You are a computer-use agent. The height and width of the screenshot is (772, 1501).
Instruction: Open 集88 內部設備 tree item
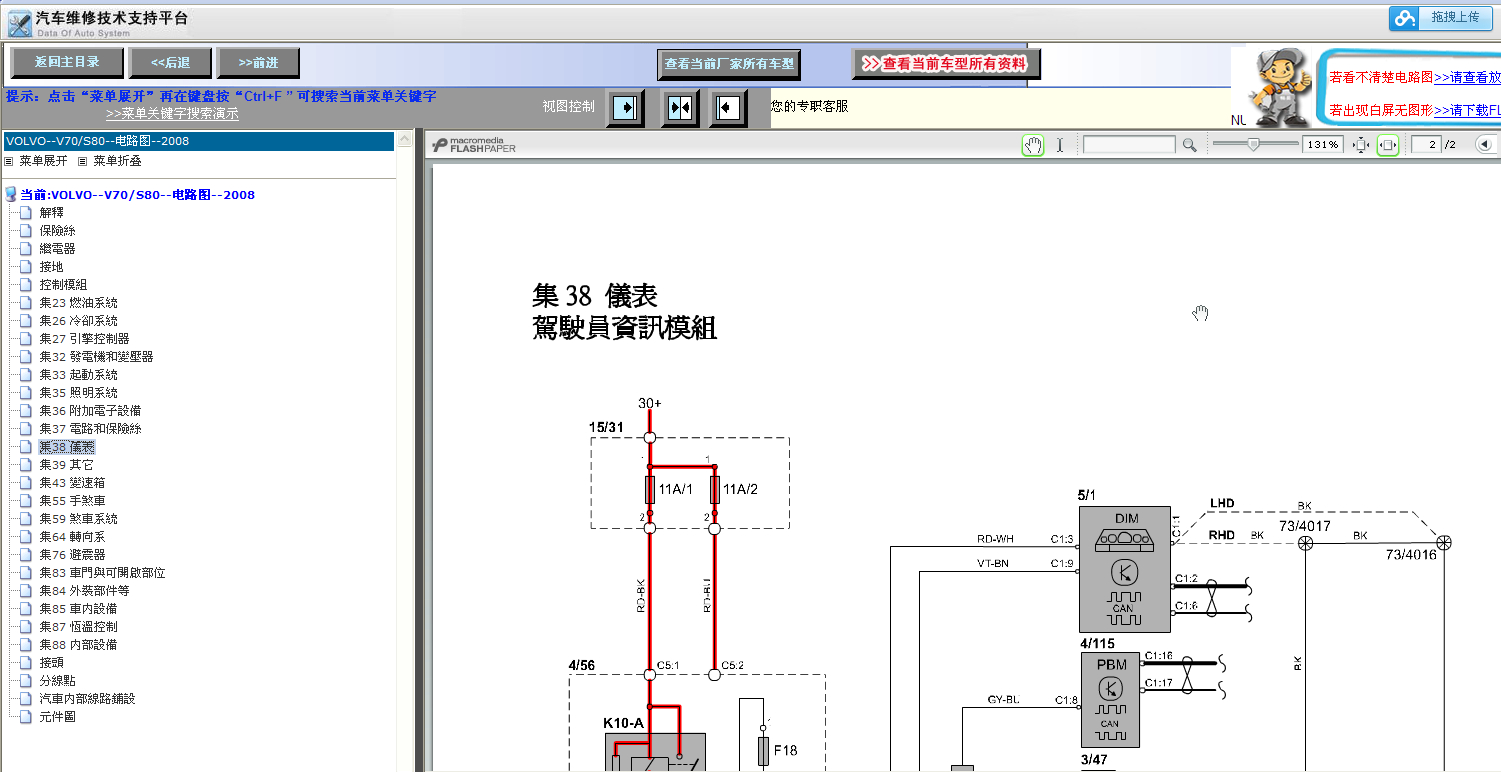pos(79,645)
